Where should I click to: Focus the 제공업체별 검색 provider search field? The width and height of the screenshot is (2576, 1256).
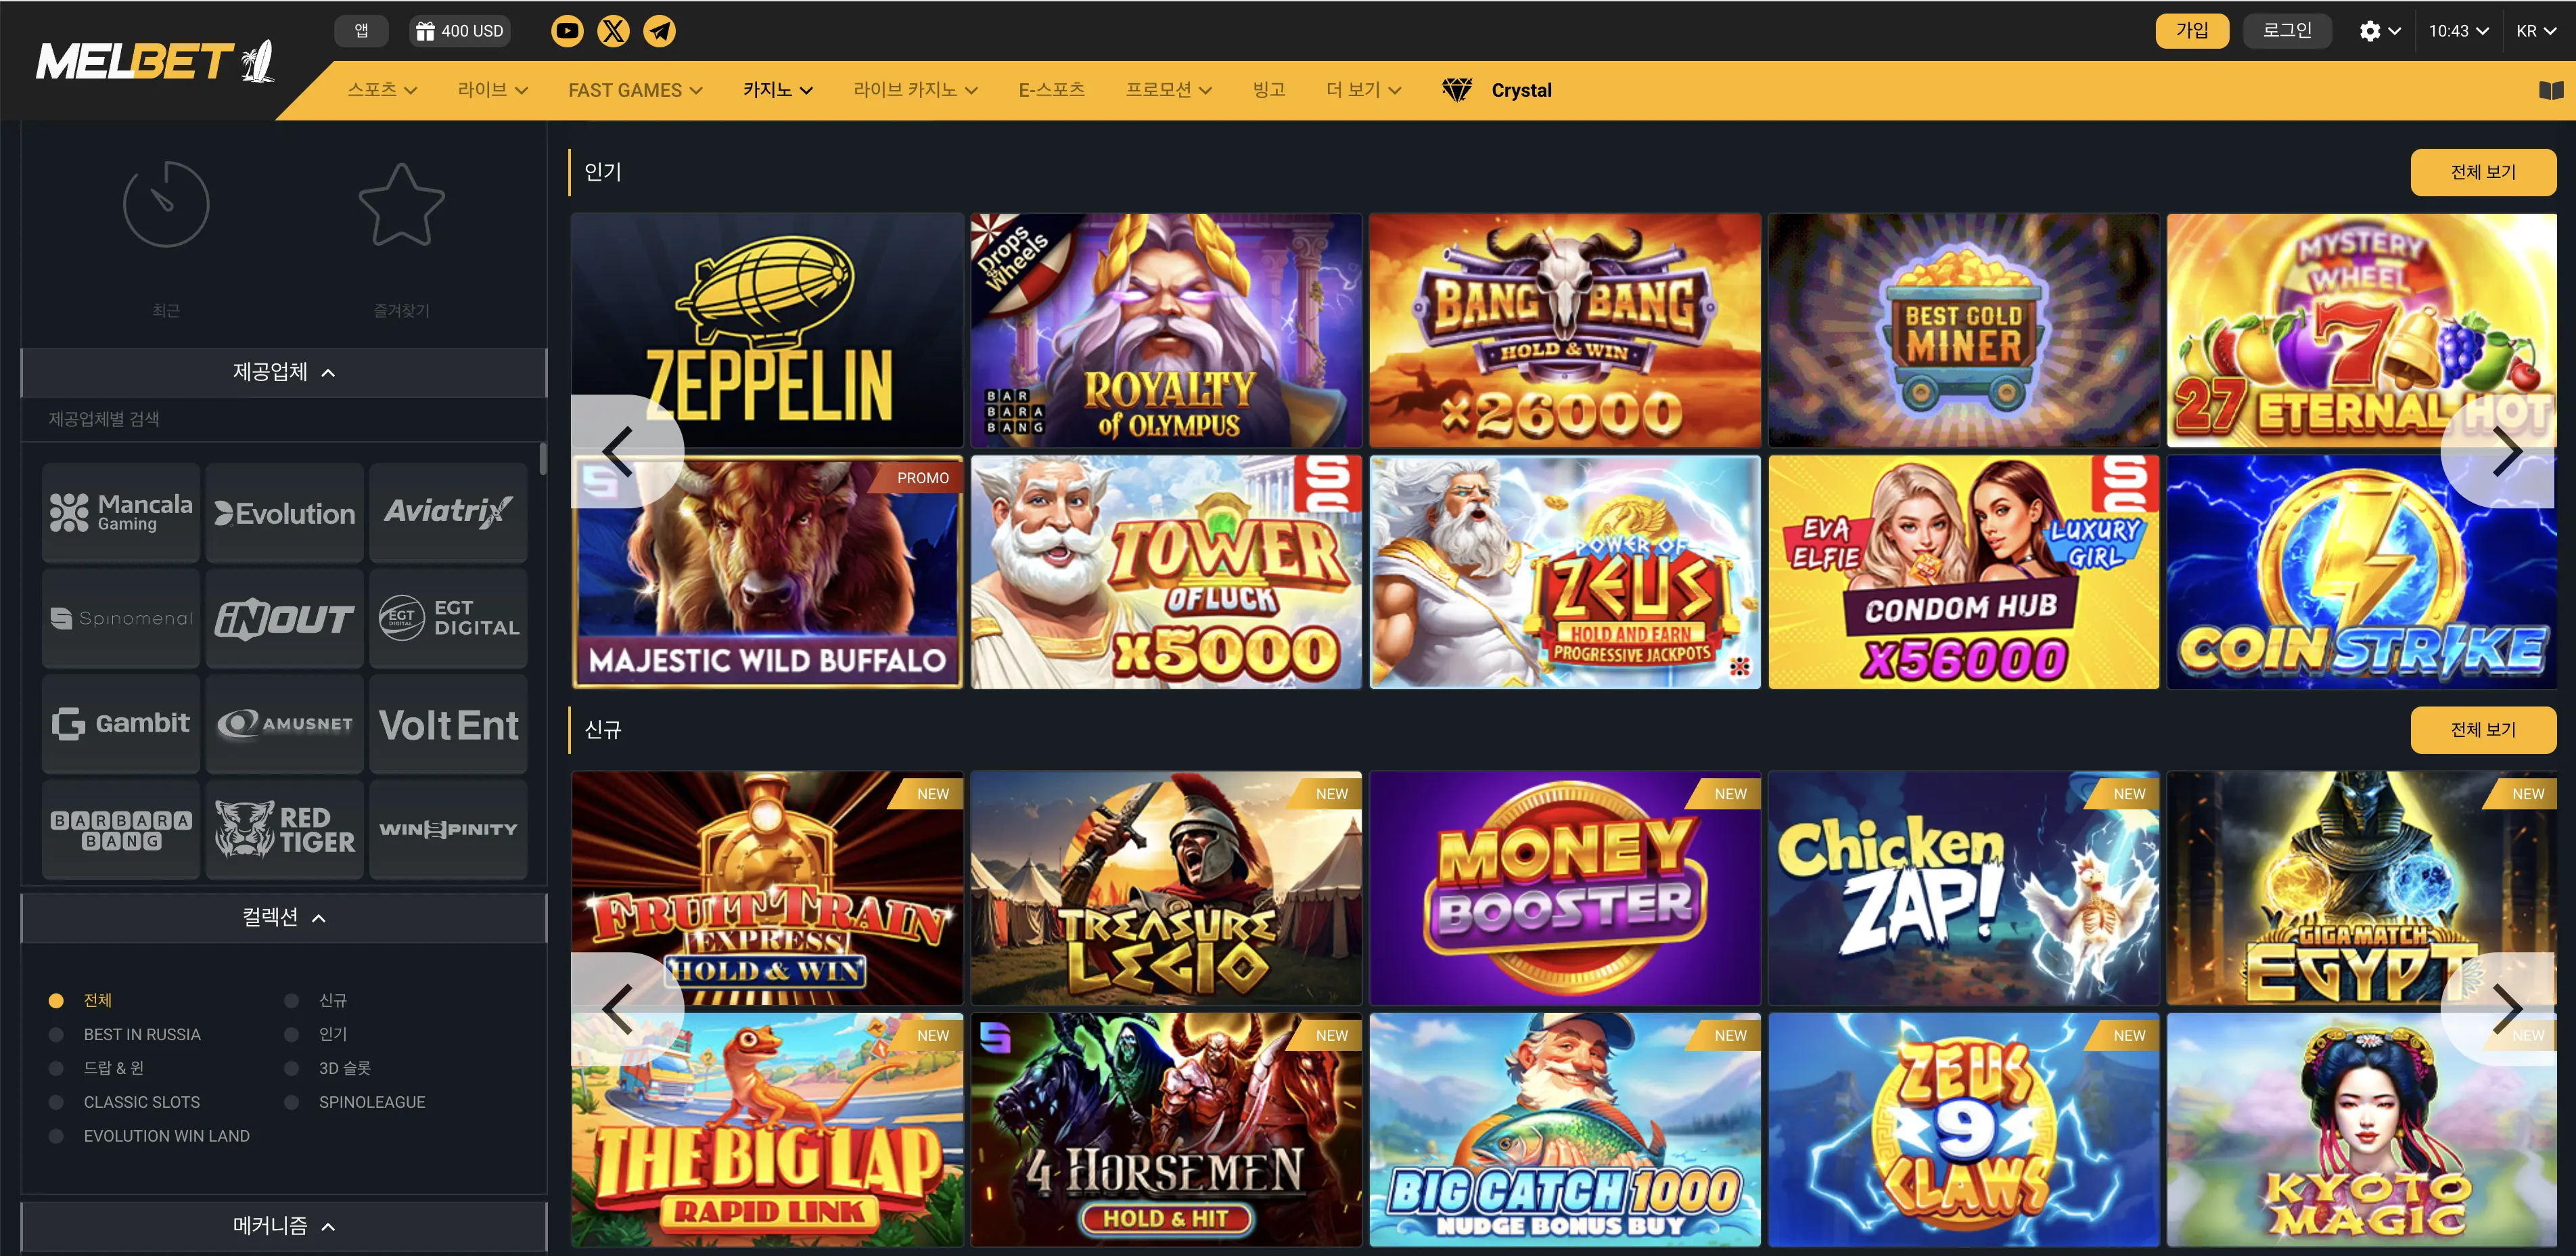click(x=284, y=419)
